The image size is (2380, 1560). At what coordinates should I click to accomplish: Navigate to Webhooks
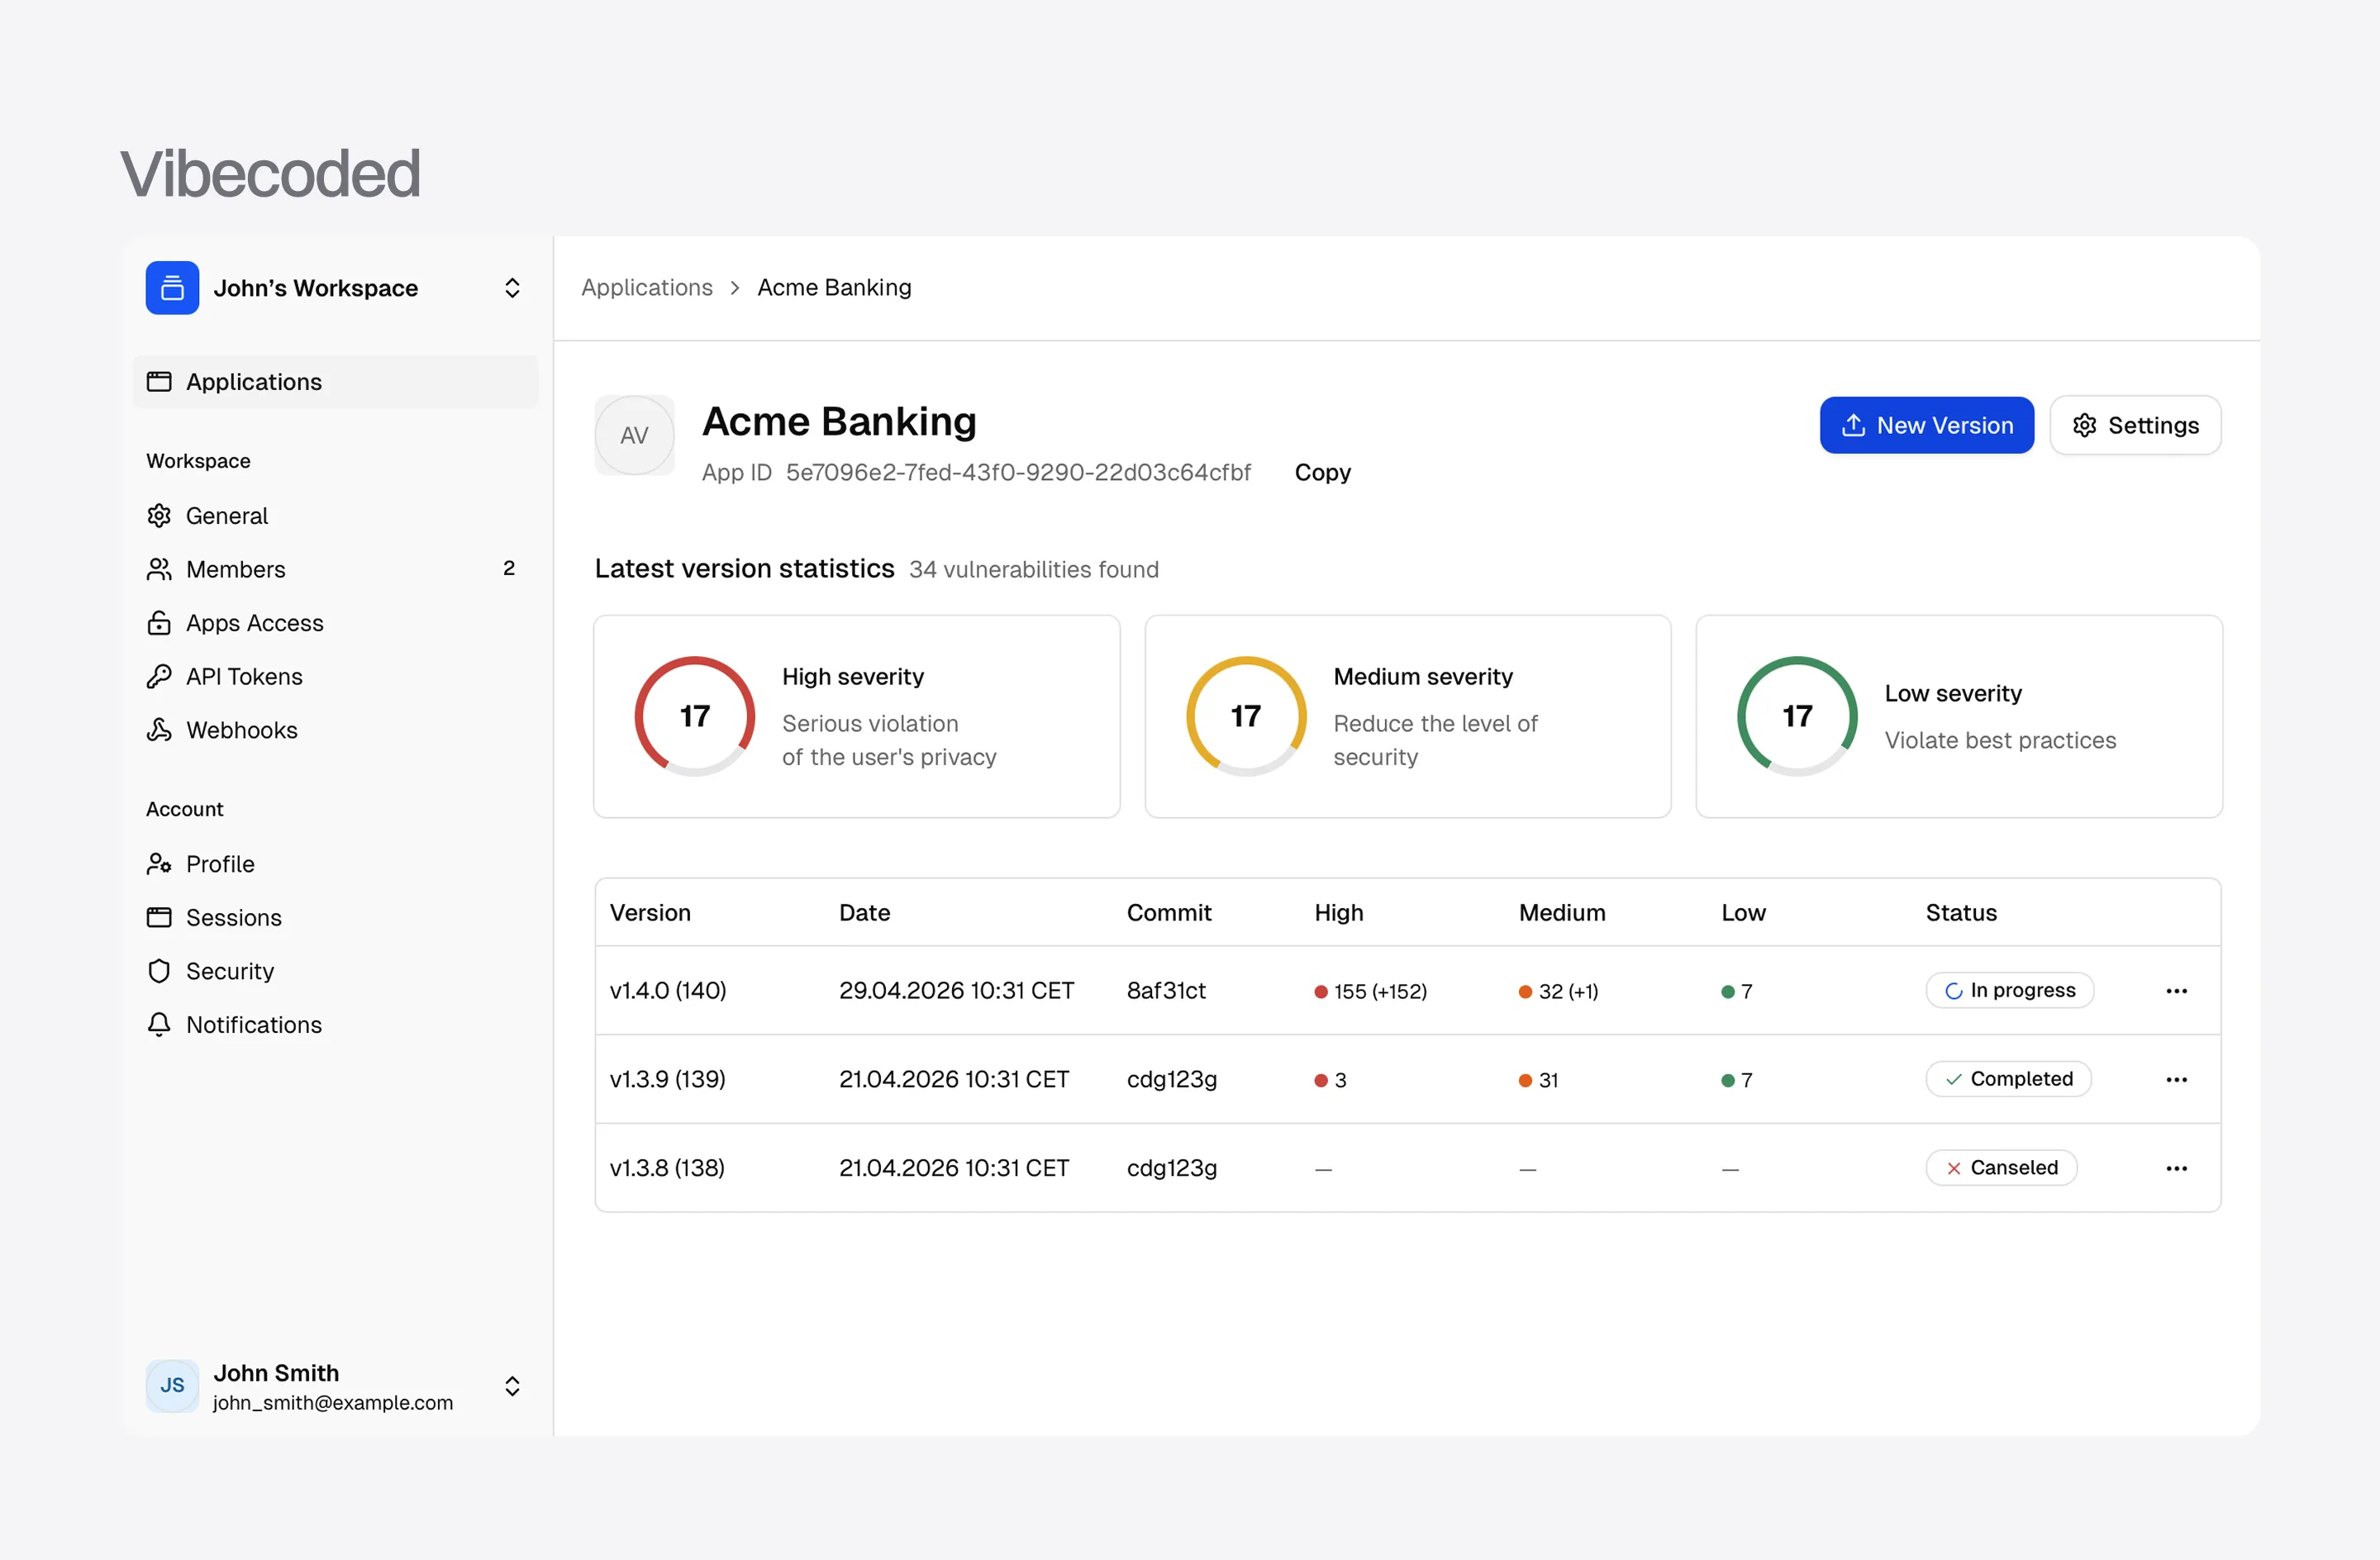335,730
